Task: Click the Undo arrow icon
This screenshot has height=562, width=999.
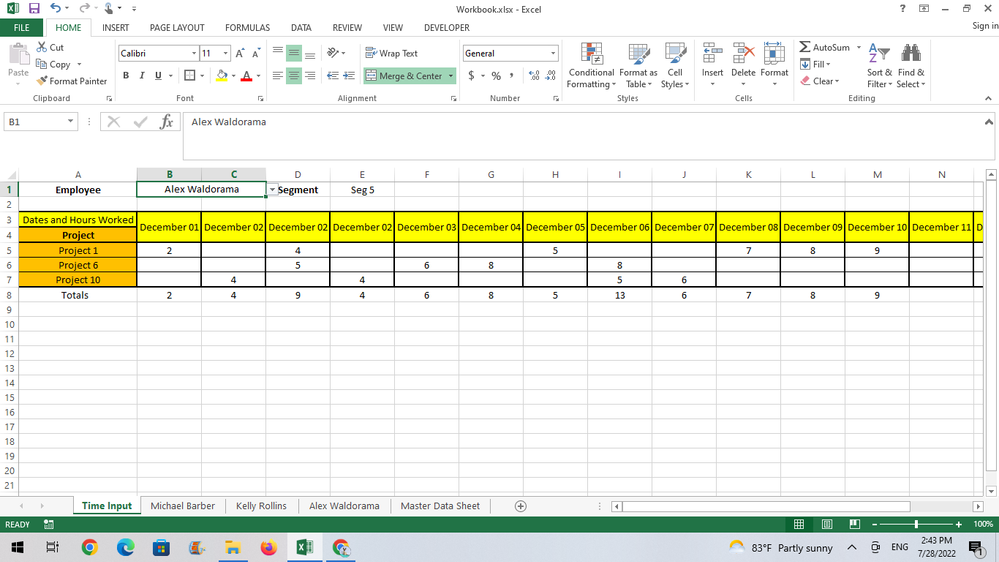Action: pyautogui.click(x=55, y=8)
